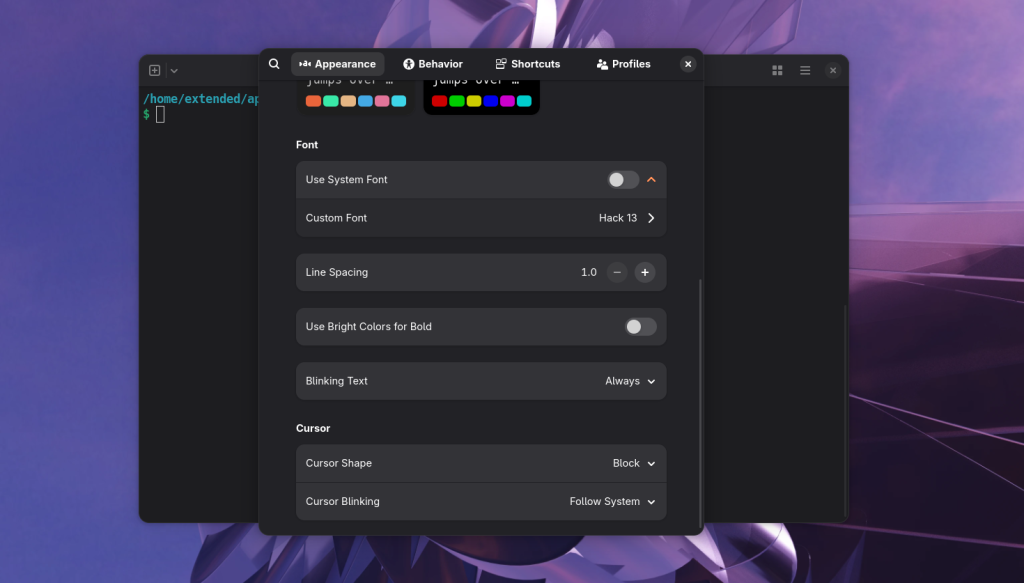1024x583 pixels.
Task: Open the Profiles tab
Action: [624, 64]
